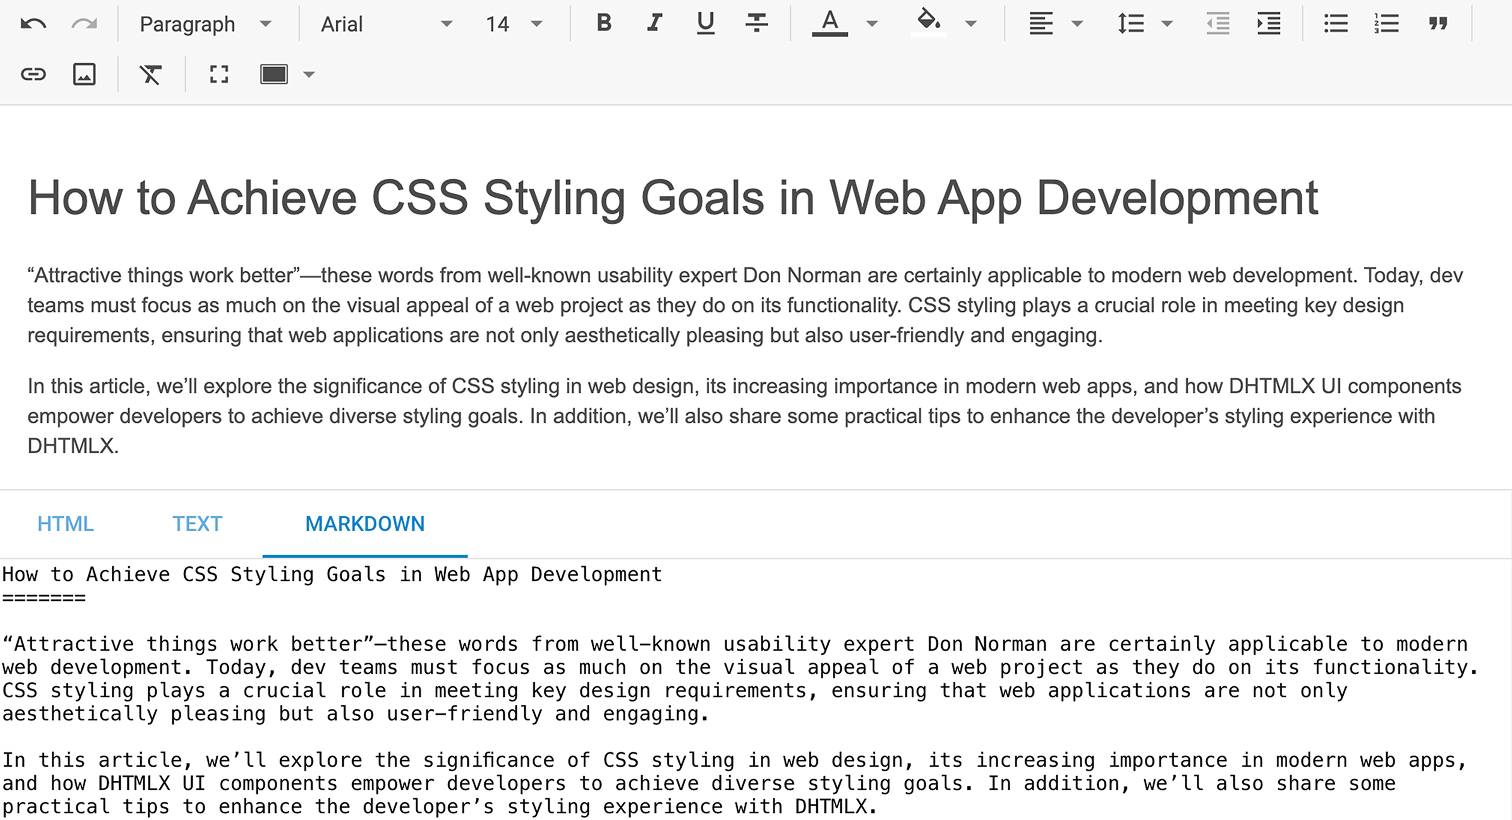Switch to the TEXT tab
The image size is (1512, 820).
pos(197,524)
